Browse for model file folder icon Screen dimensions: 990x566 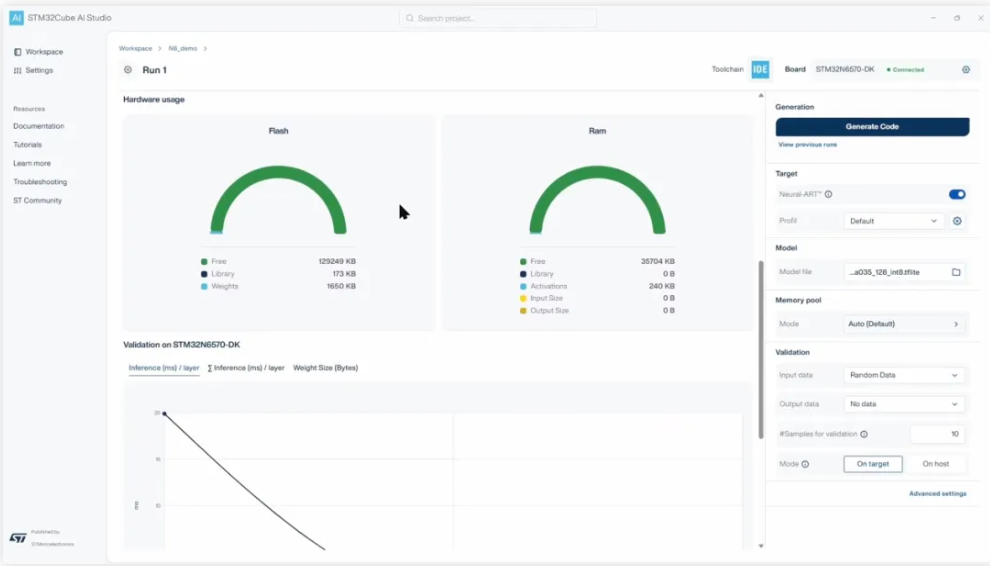956,272
